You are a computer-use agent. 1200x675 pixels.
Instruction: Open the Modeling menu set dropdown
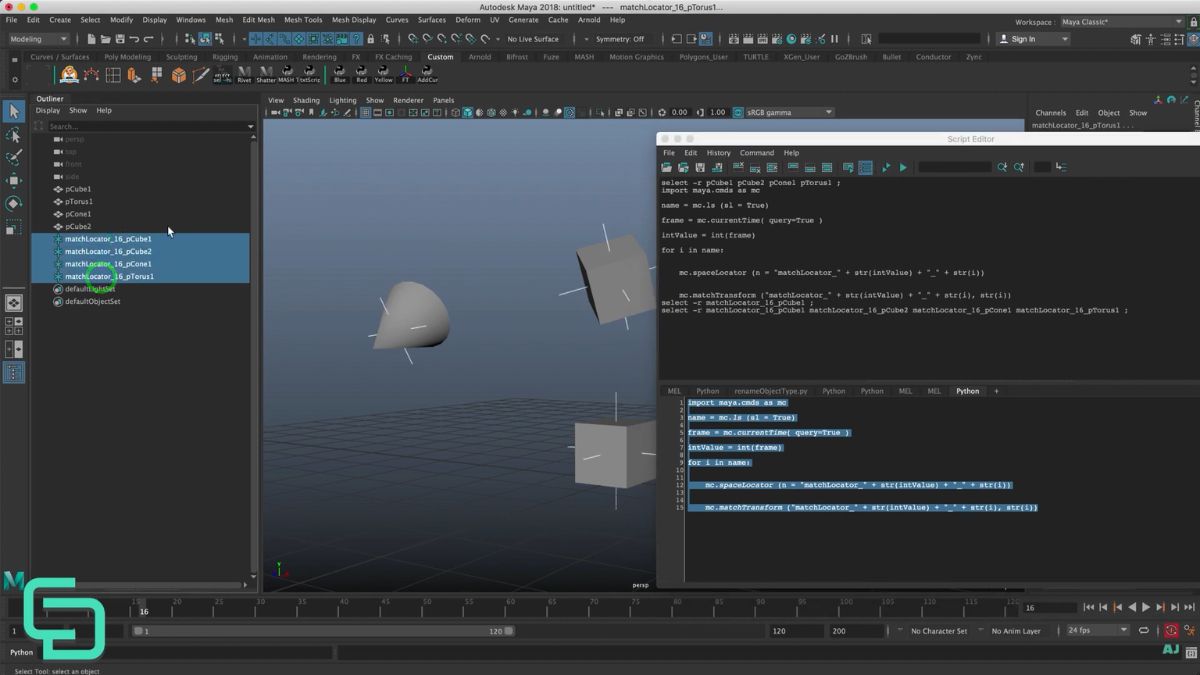[x=38, y=39]
